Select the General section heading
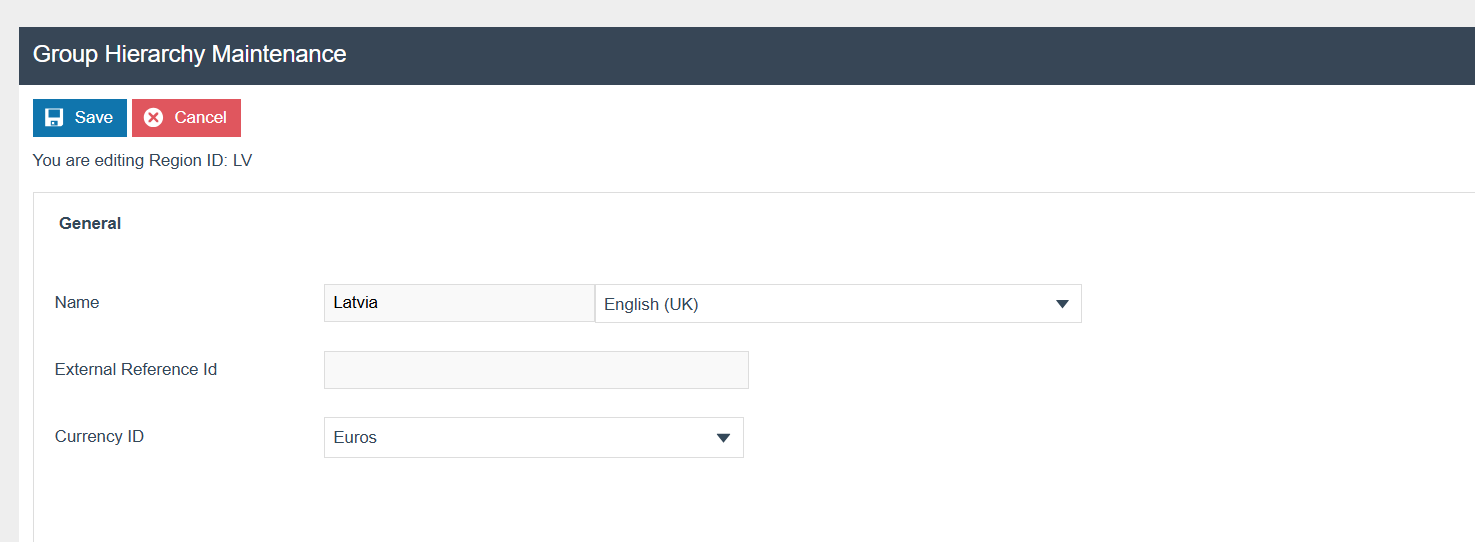The width and height of the screenshot is (1475, 542). click(x=90, y=224)
